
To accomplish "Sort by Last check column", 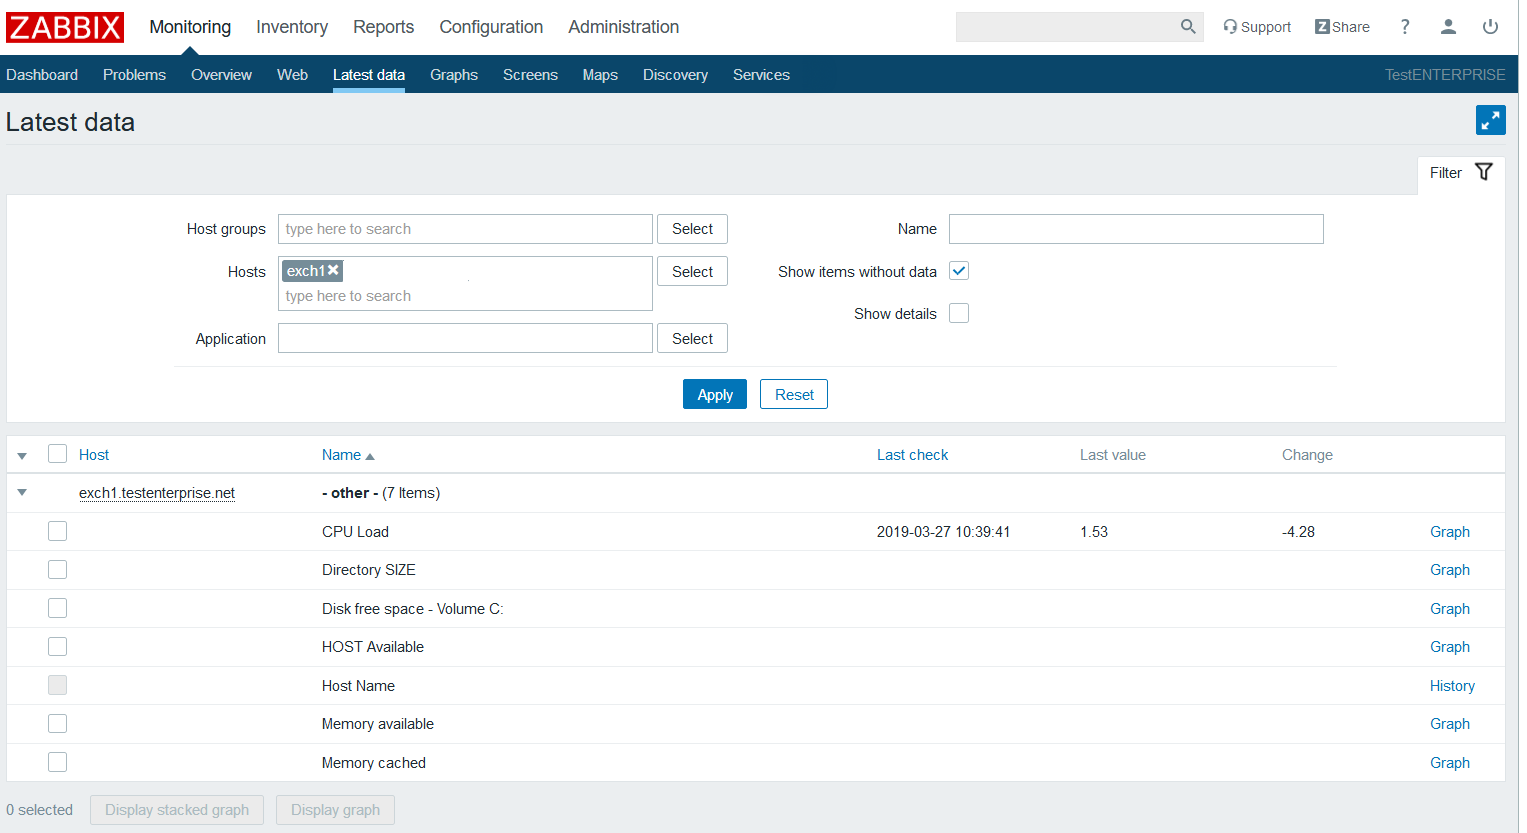I will [x=912, y=455].
